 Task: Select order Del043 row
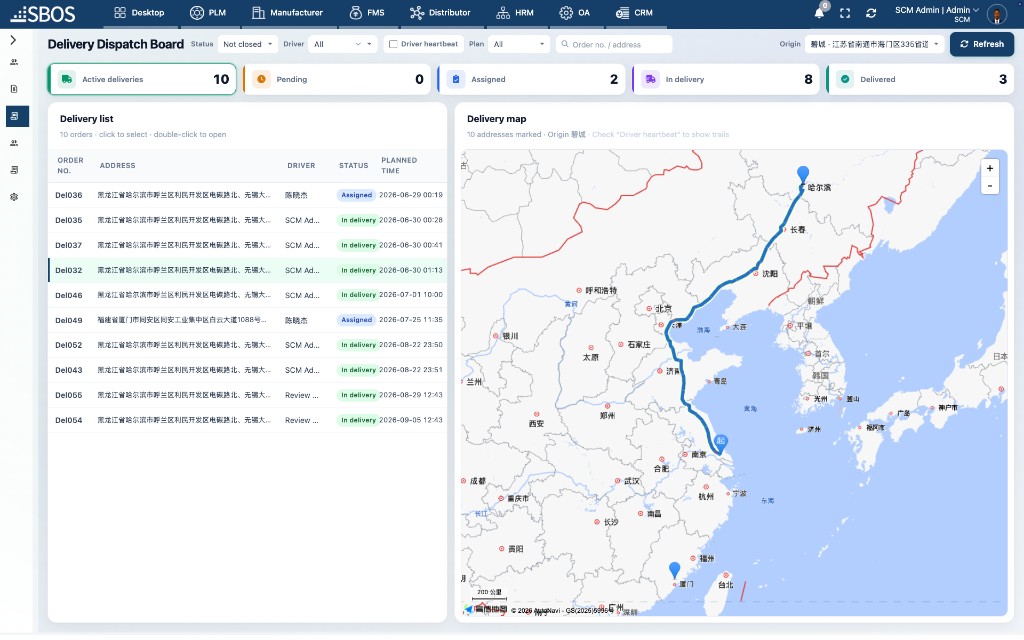248,370
